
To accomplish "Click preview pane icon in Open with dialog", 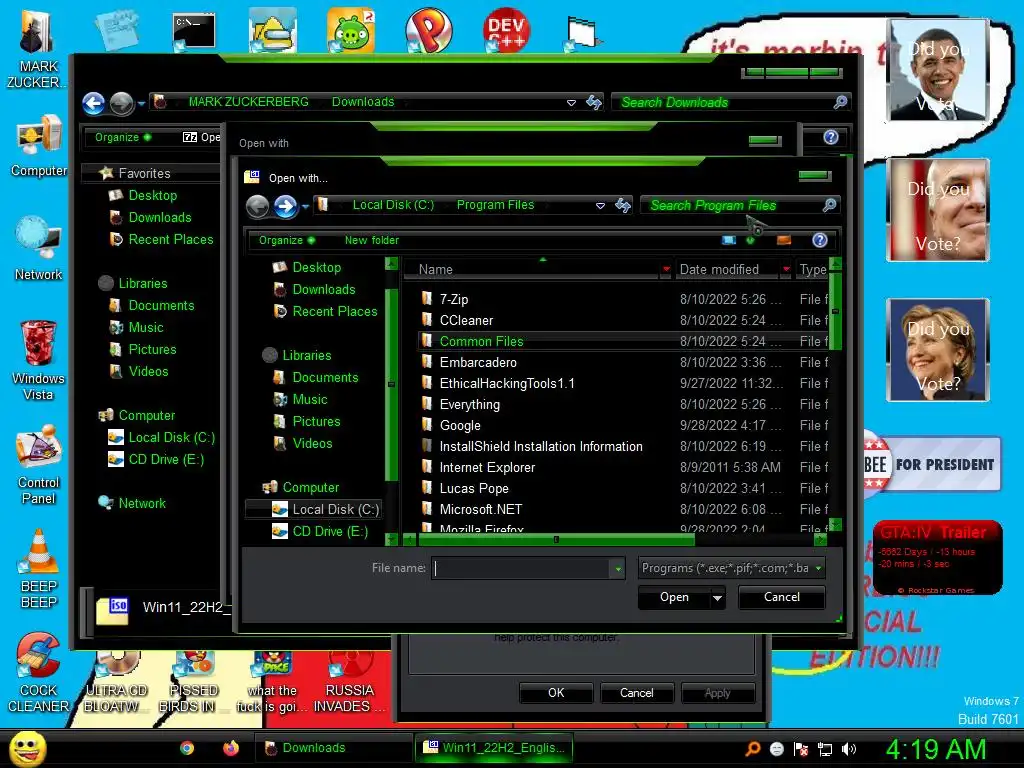I will (x=784, y=240).
